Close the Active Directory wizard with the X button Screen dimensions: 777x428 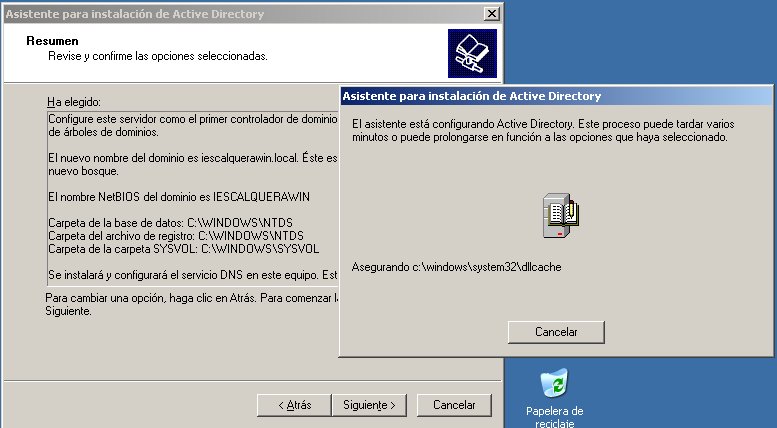click(x=491, y=14)
